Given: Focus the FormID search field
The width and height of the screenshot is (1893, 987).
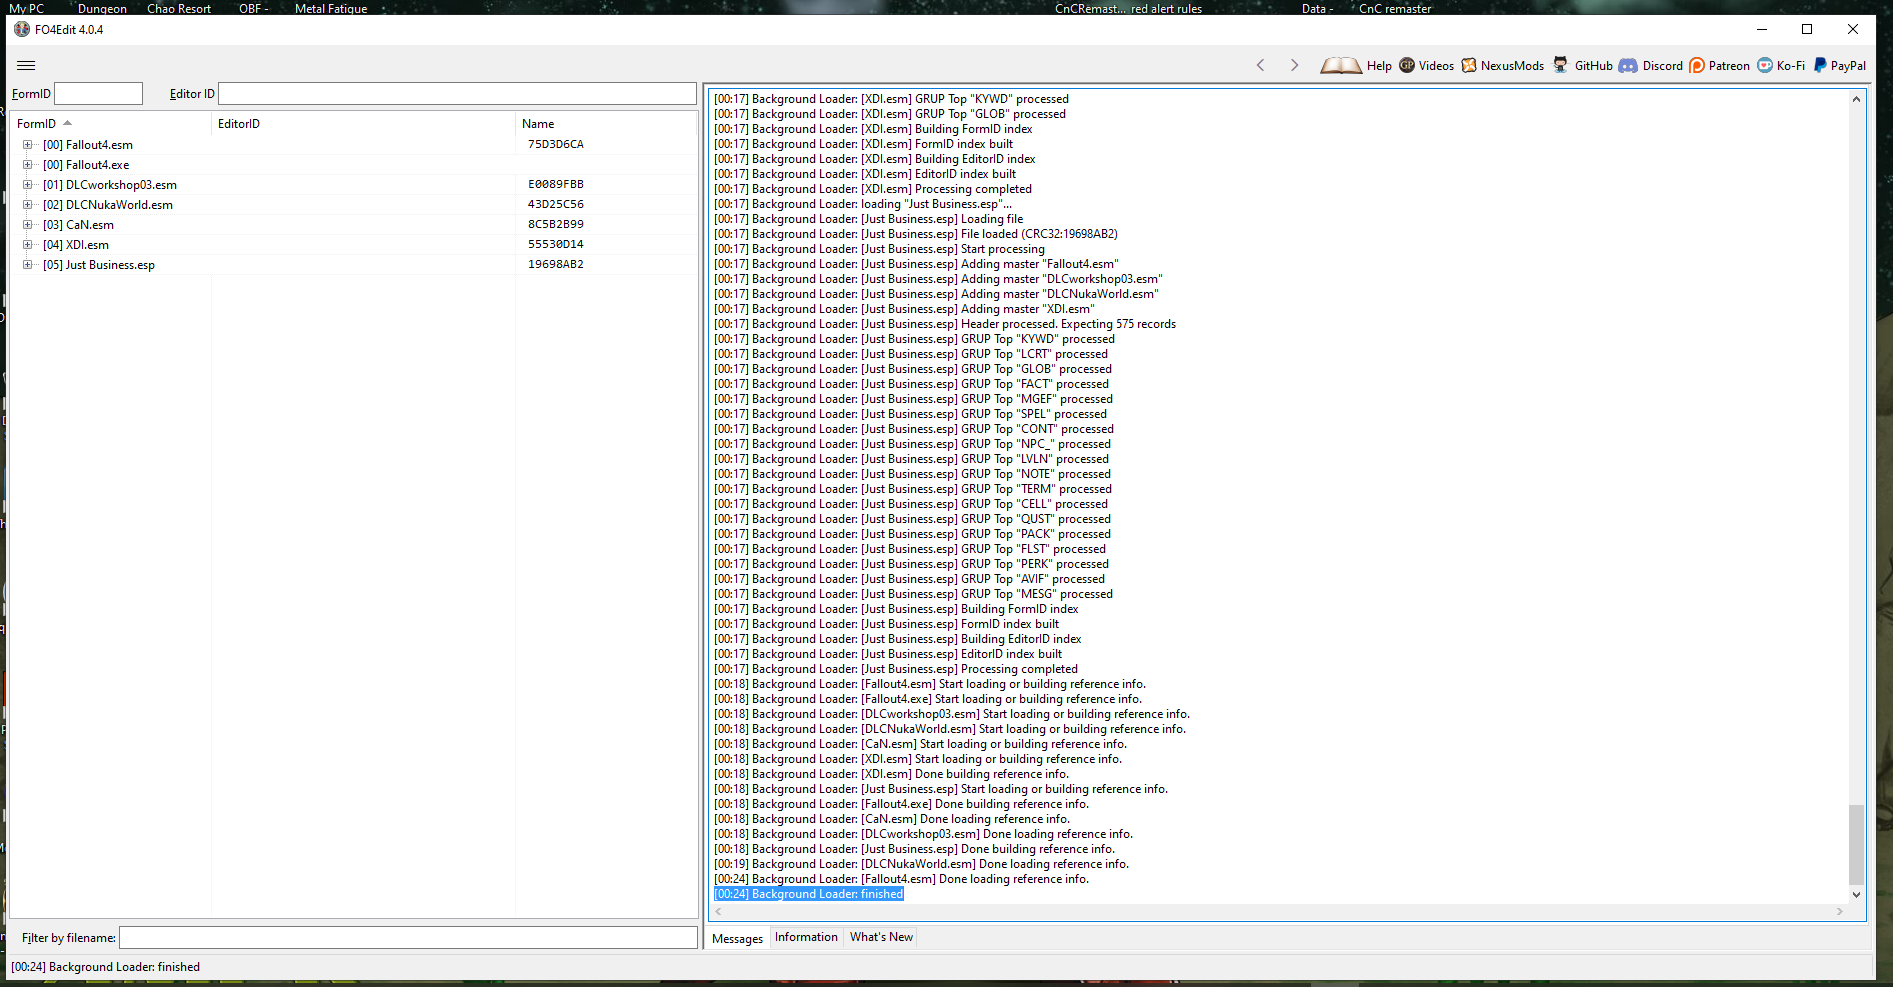Looking at the screenshot, I should pyautogui.click(x=98, y=93).
